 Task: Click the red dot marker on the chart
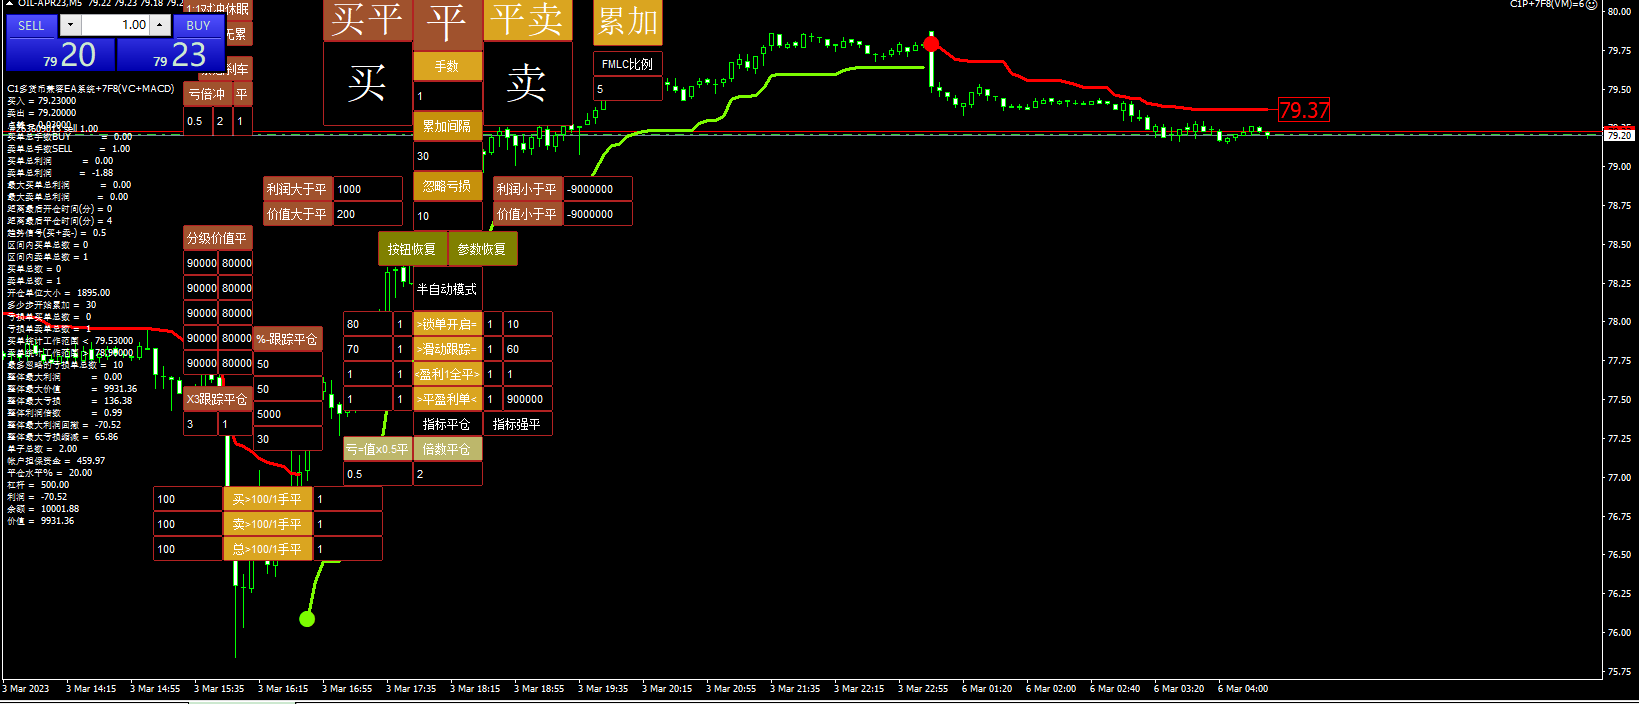click(x=931, y=44)
